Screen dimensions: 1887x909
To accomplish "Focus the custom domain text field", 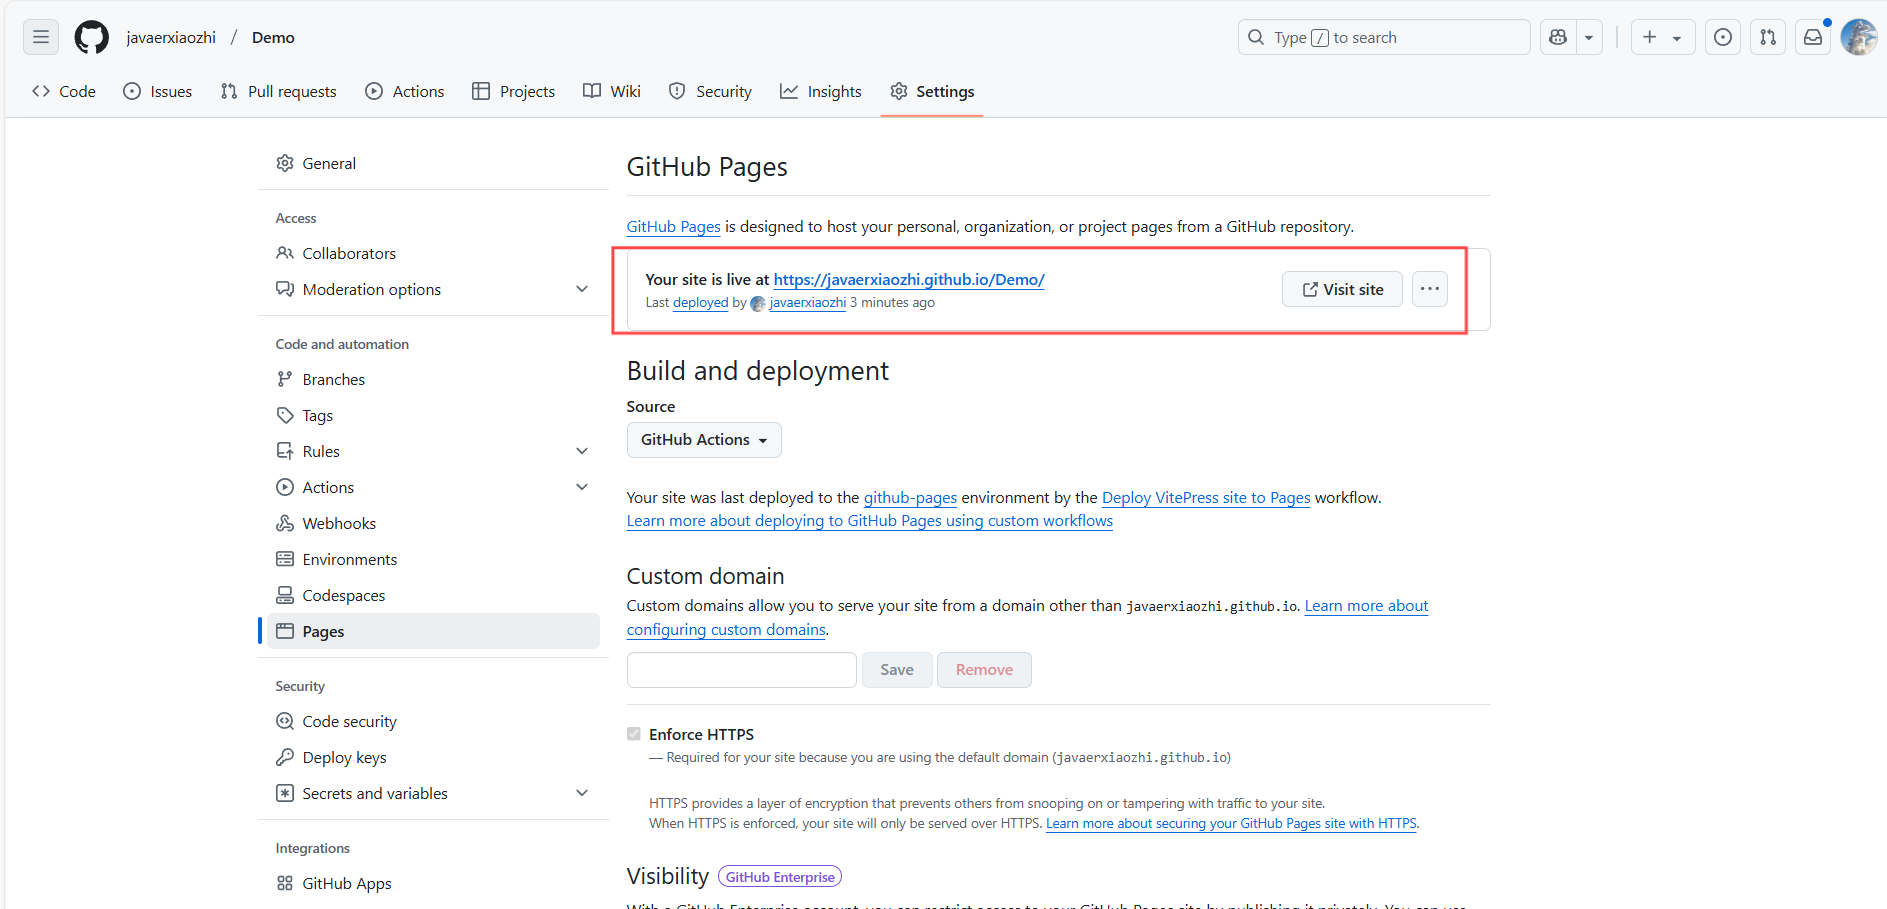I will click(742, 670).
